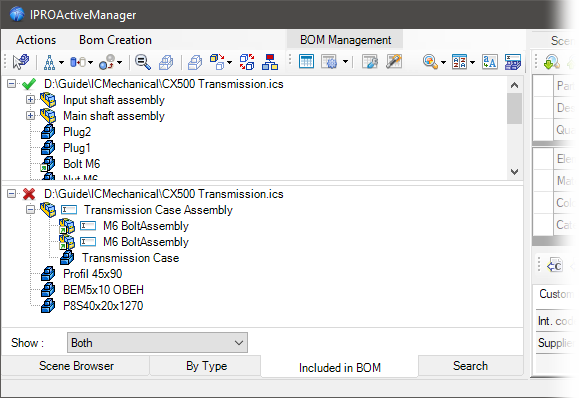584x398 pixels.
Task: Open the Bom Creation menu
Action: pyautogui.click(x=115, y=40)
